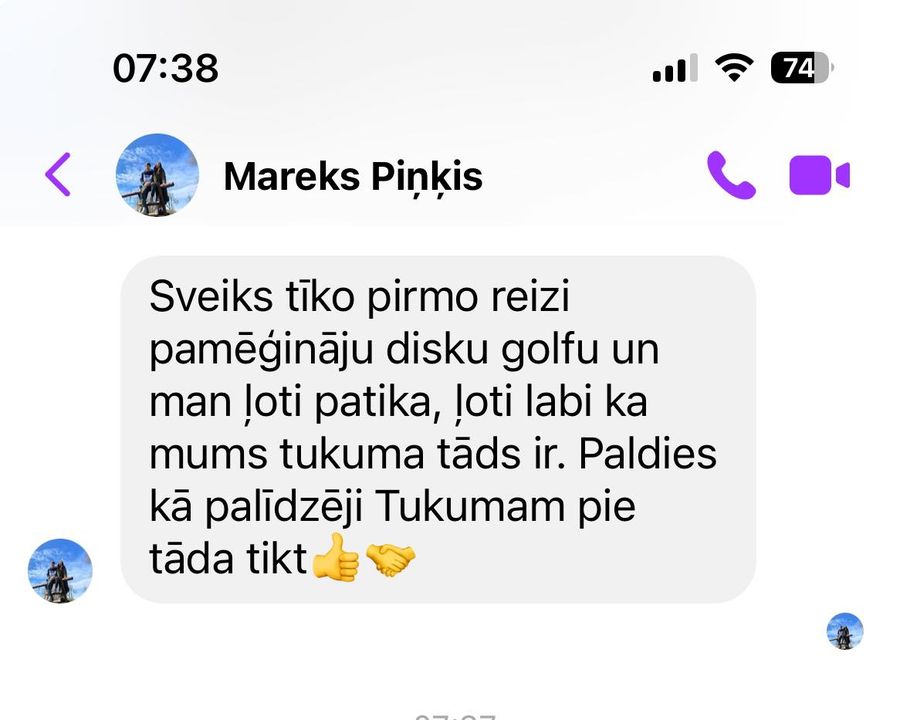Viewport: 910px width, 720px height.
Task: Tap the thumbs-up emoji in the message
Action: pyautogui.click(x=335, y=558)
